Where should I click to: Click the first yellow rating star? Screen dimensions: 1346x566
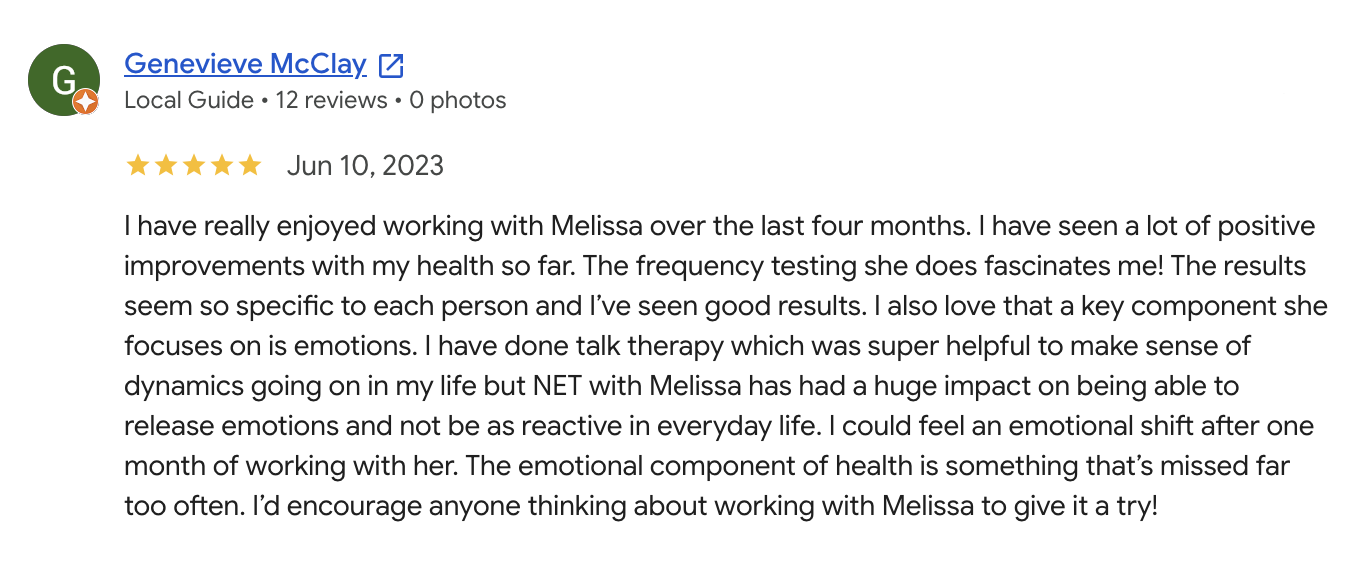point(137,165)
